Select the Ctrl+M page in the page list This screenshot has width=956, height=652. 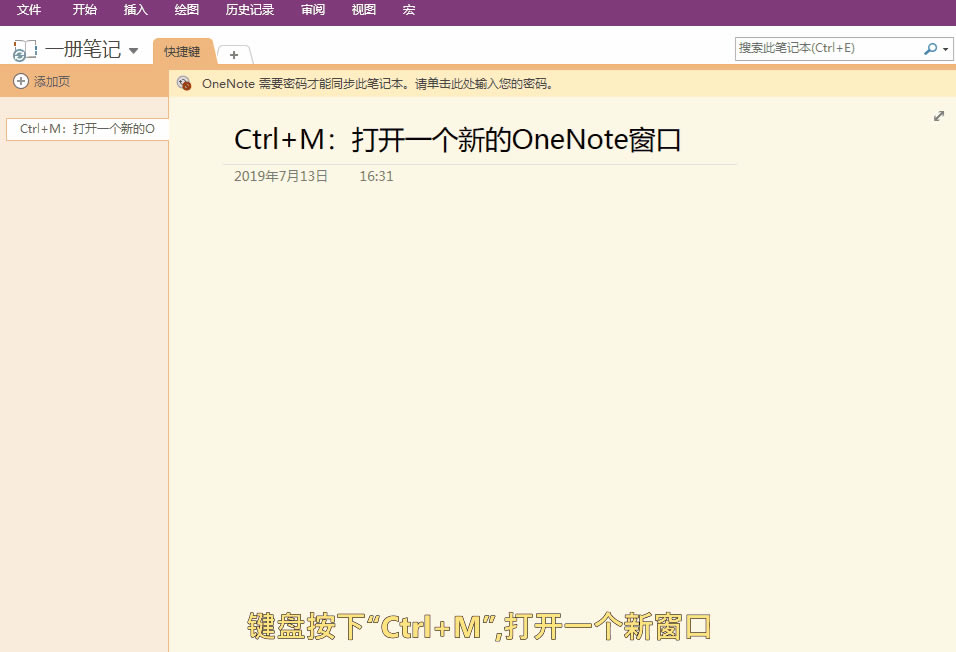[x=87, y=128]
